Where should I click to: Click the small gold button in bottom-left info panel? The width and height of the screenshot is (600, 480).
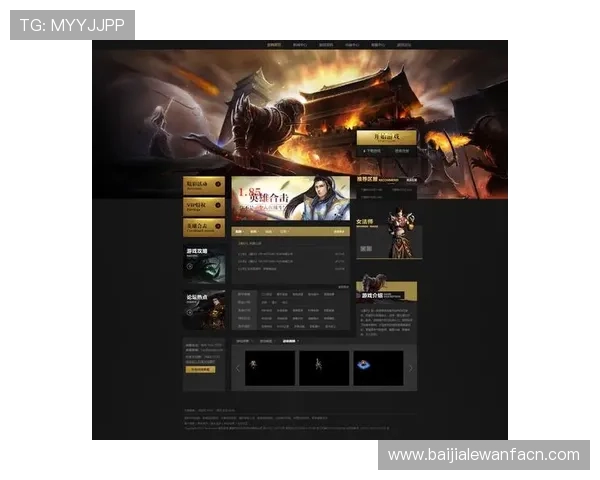click(200, 370)
